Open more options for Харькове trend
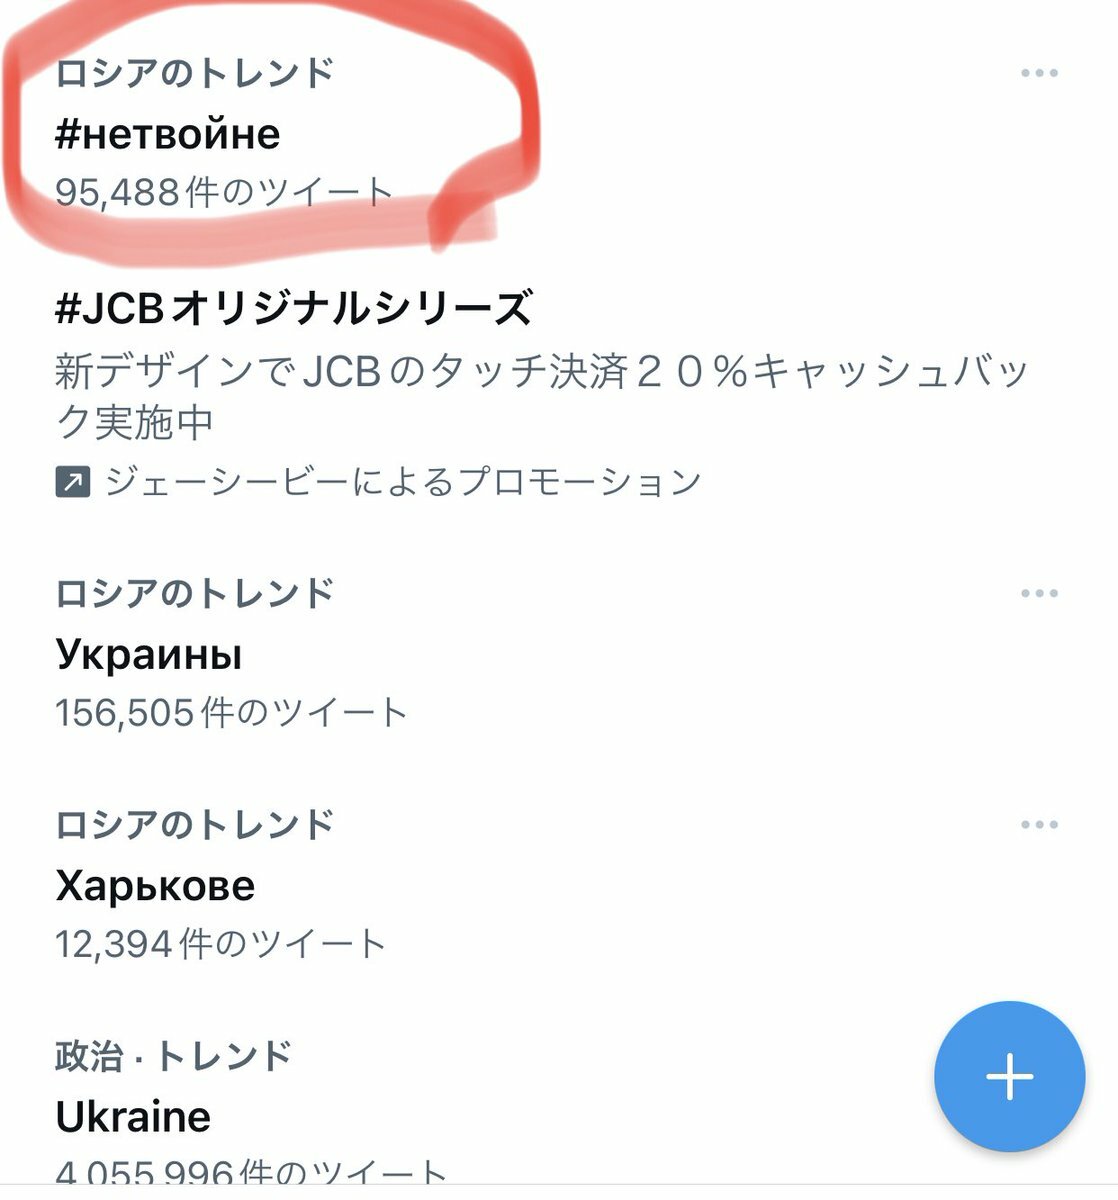The image size is (1118, 1200). pyautogui.click(x=1039, y=825)
